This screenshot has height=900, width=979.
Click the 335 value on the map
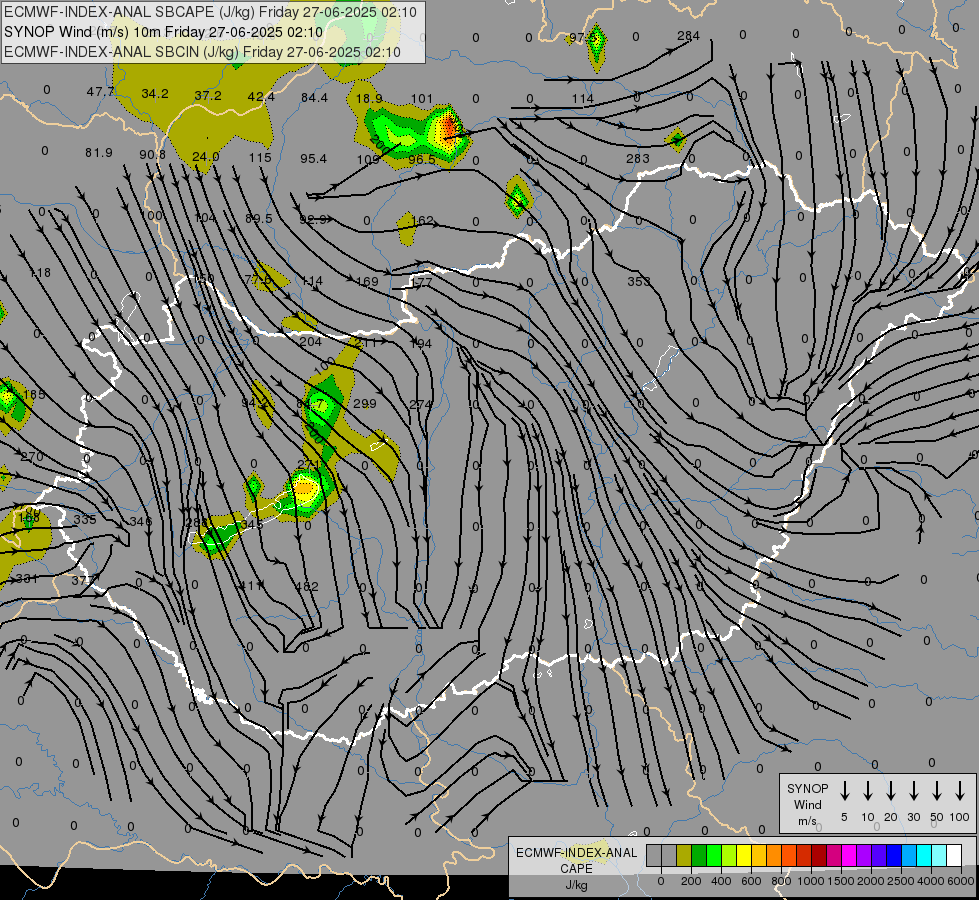click(x=85, y=520)
